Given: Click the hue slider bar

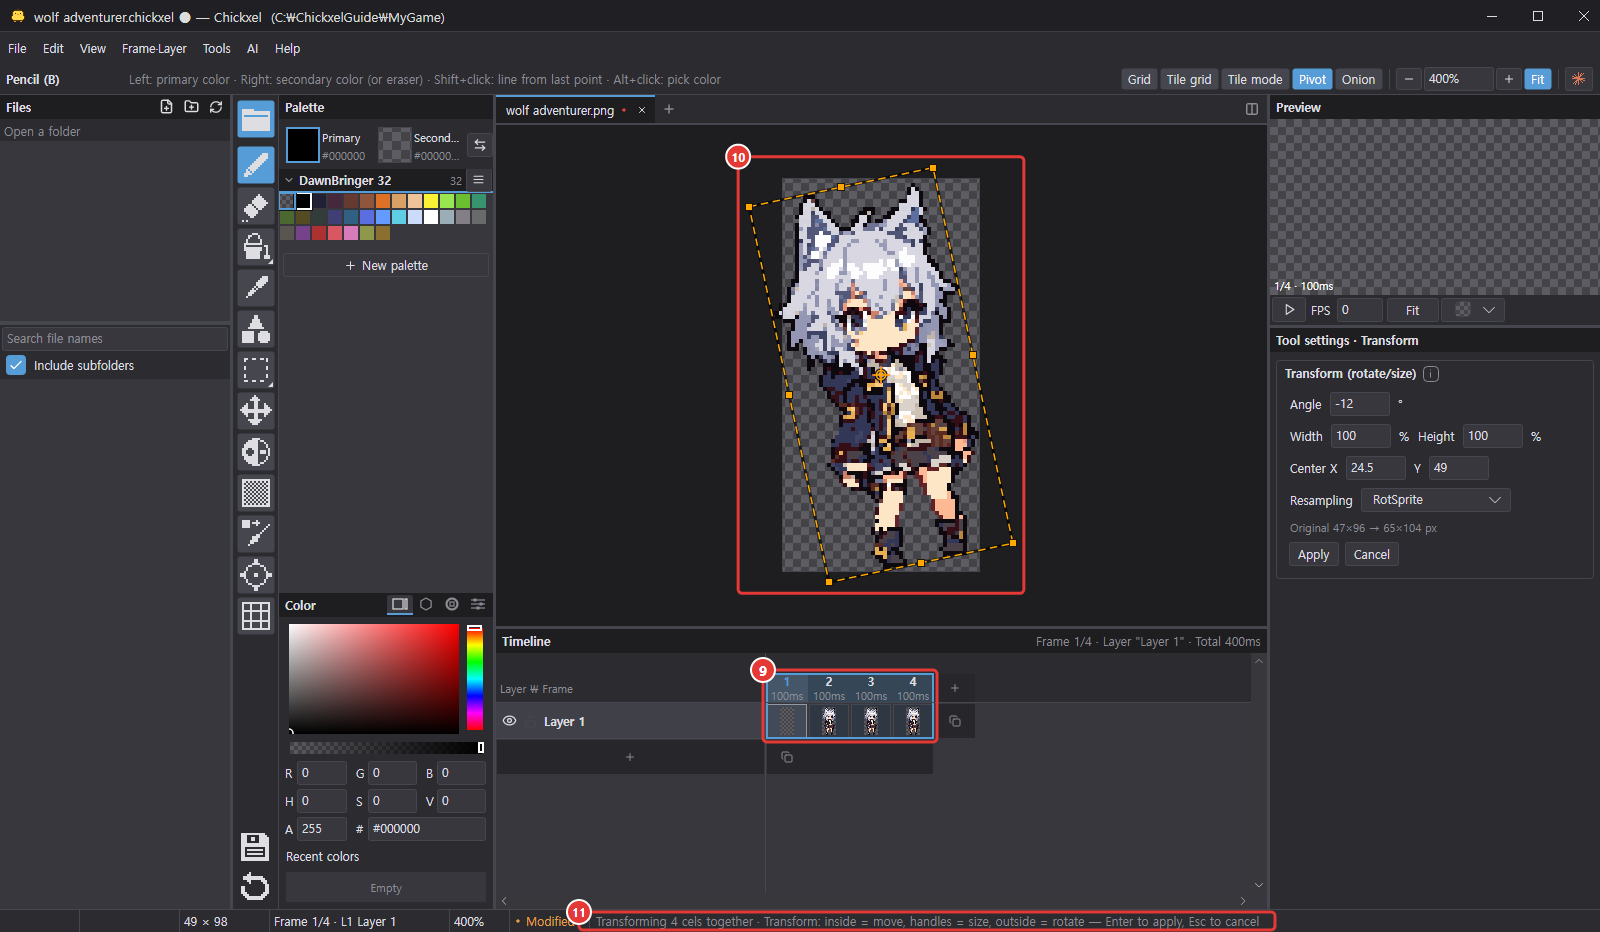Looking at the screenshot, I should pos(475,678).
